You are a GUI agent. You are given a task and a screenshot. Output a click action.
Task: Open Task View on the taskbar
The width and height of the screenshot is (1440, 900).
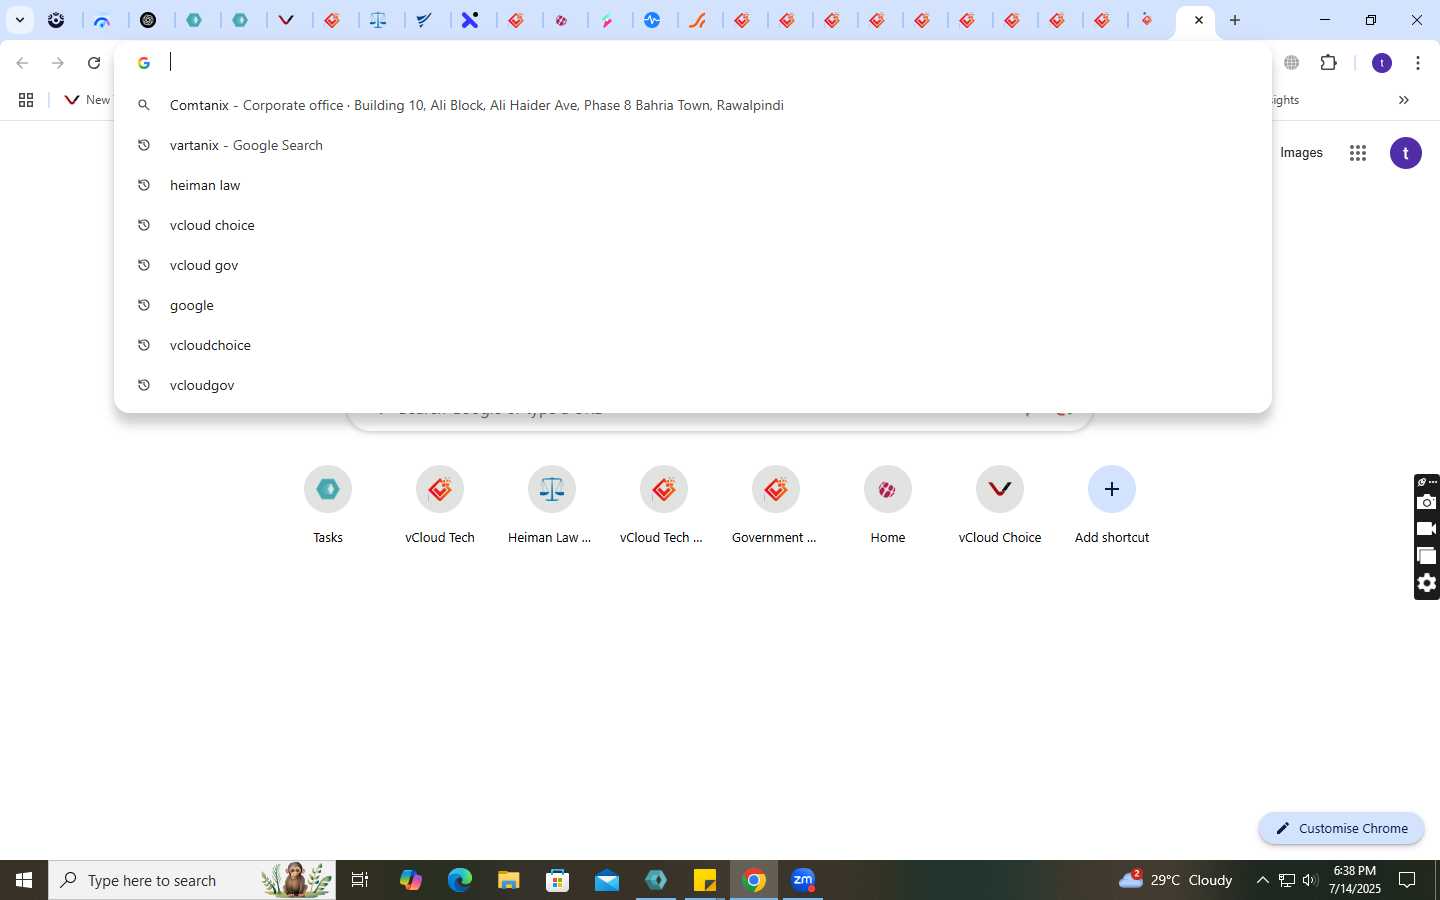click(360, 880)
